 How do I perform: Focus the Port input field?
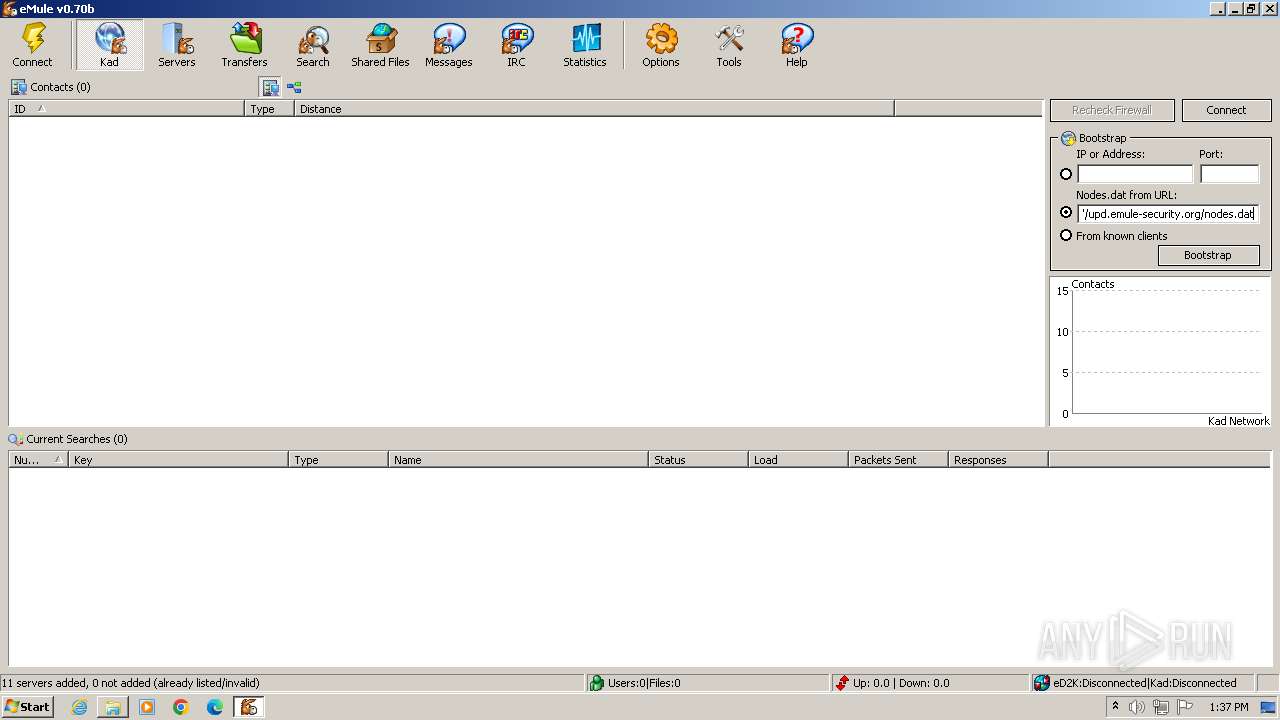coord(1229,174)
